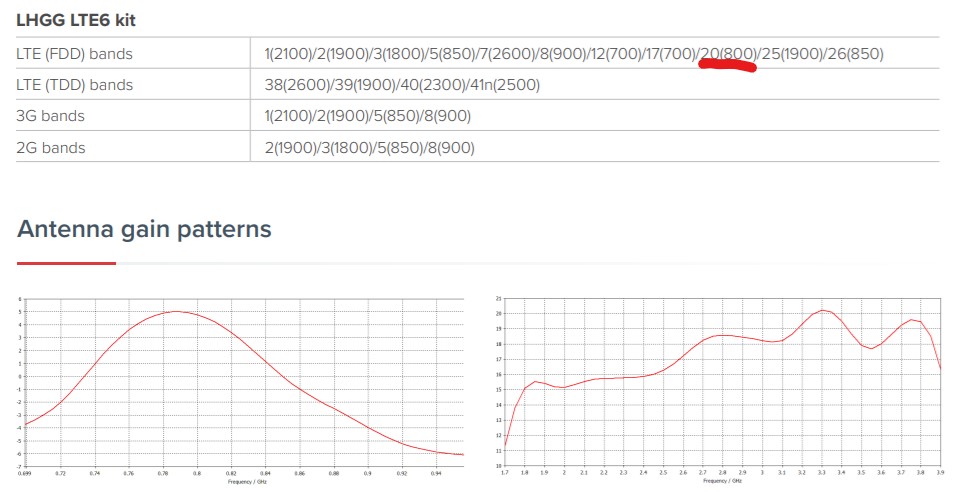The width and height of the screenshot is (962, 492).
Task: Click the LTE FDD bands value starting '1(2100)/2(1900)'
Action: pyautogui.click(x=574, y=54)
